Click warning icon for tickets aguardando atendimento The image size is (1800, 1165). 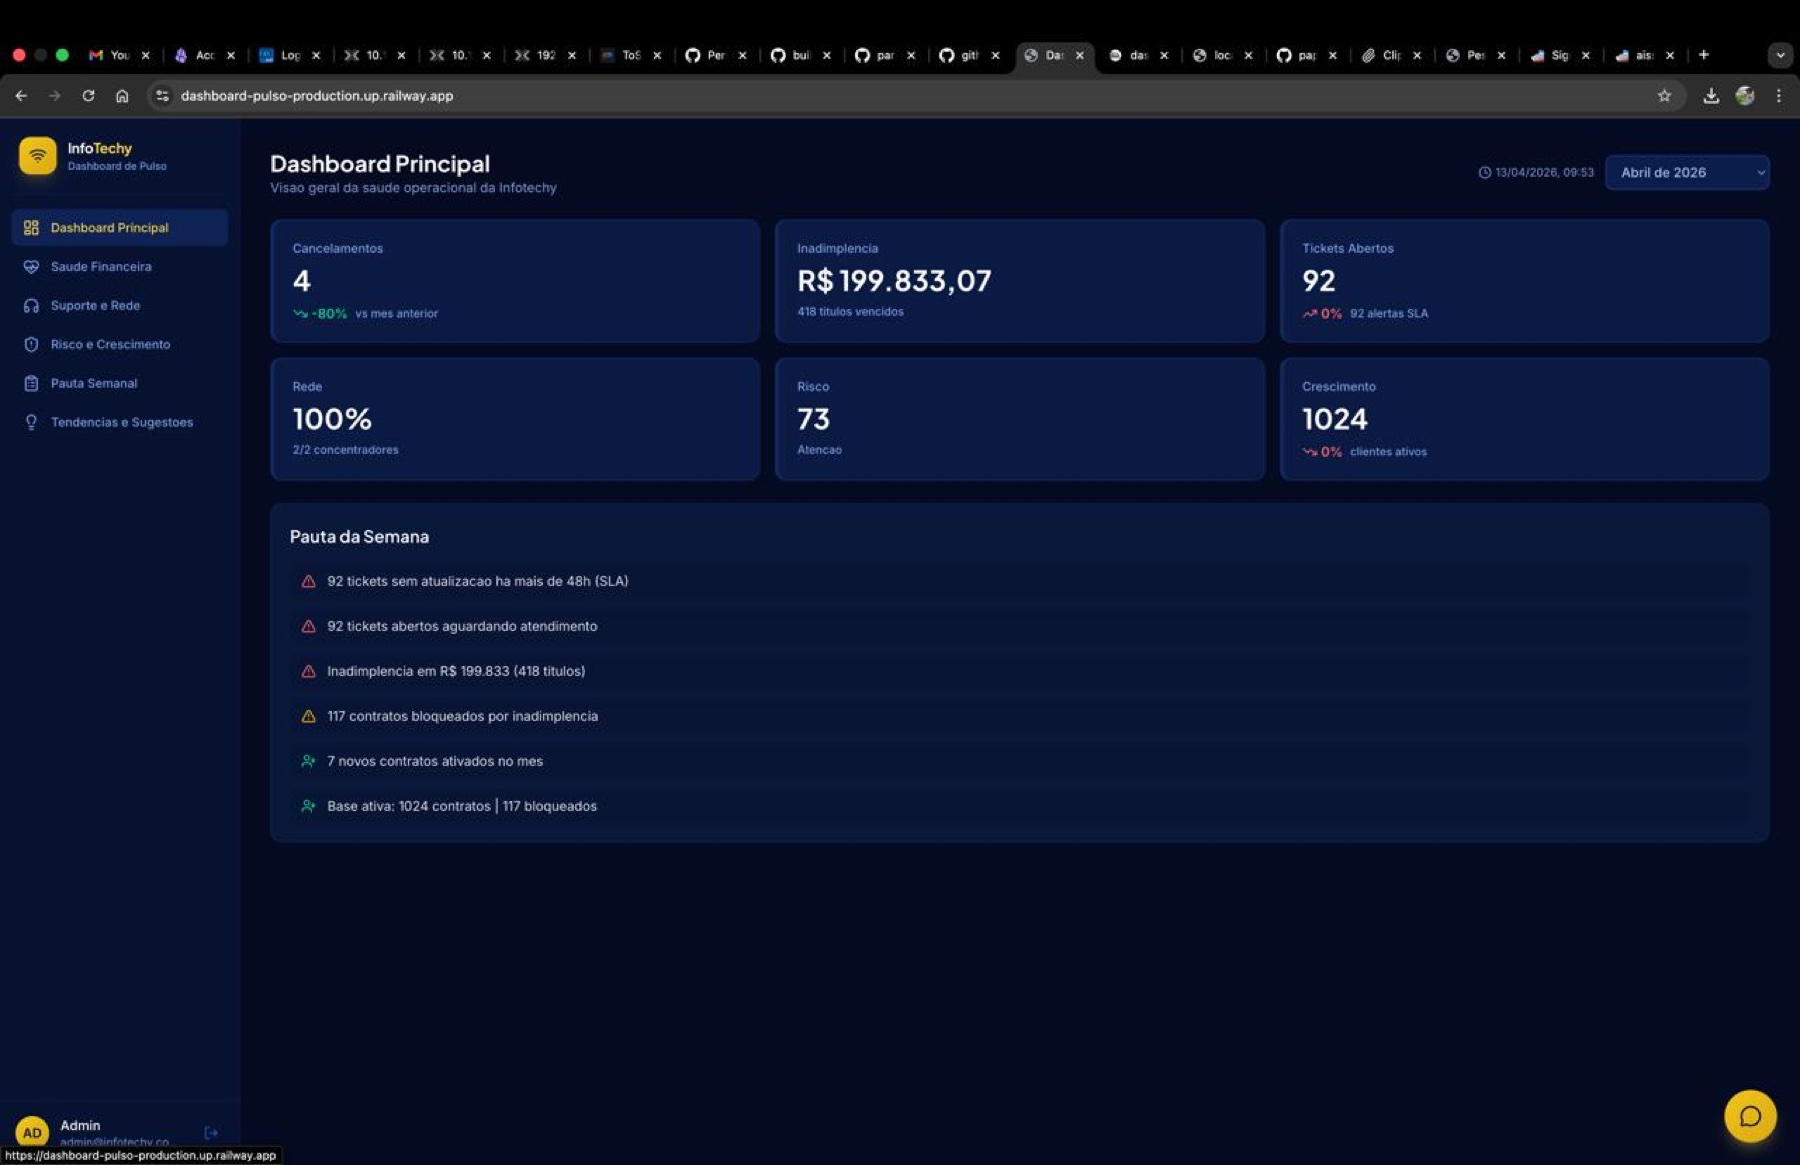[x=308, y=626]
